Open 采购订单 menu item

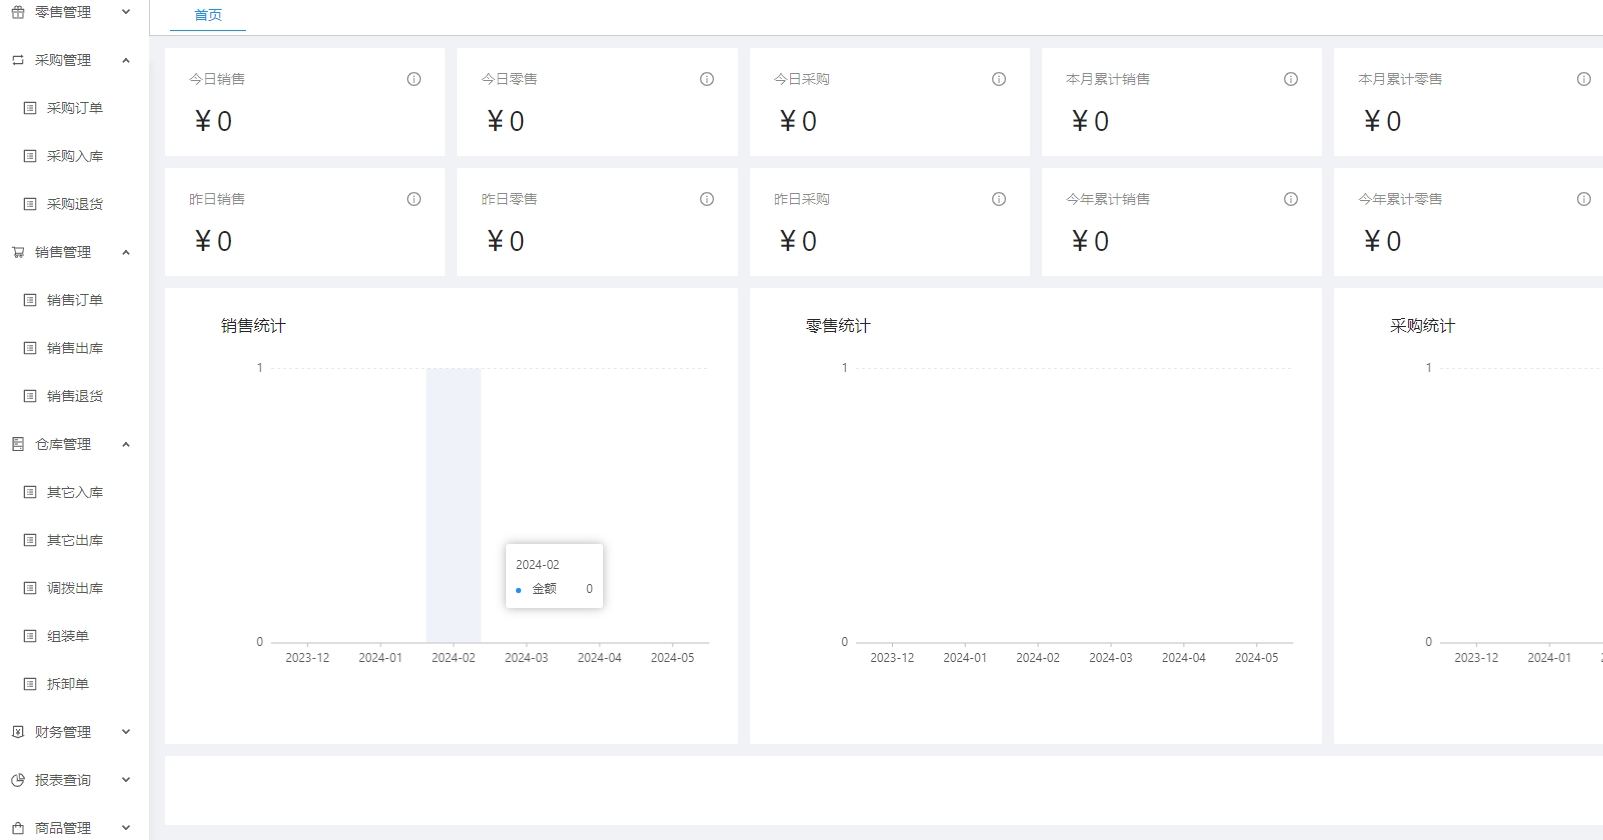(x=75, y=108)
